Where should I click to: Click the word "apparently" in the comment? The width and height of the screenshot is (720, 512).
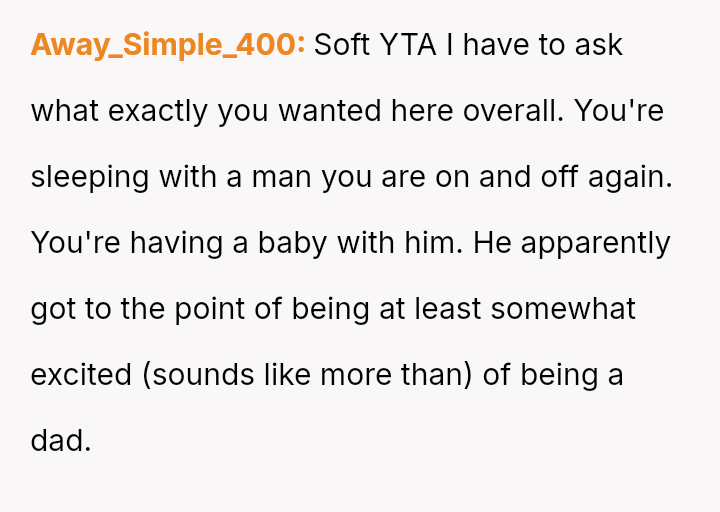tap(596, 243)
